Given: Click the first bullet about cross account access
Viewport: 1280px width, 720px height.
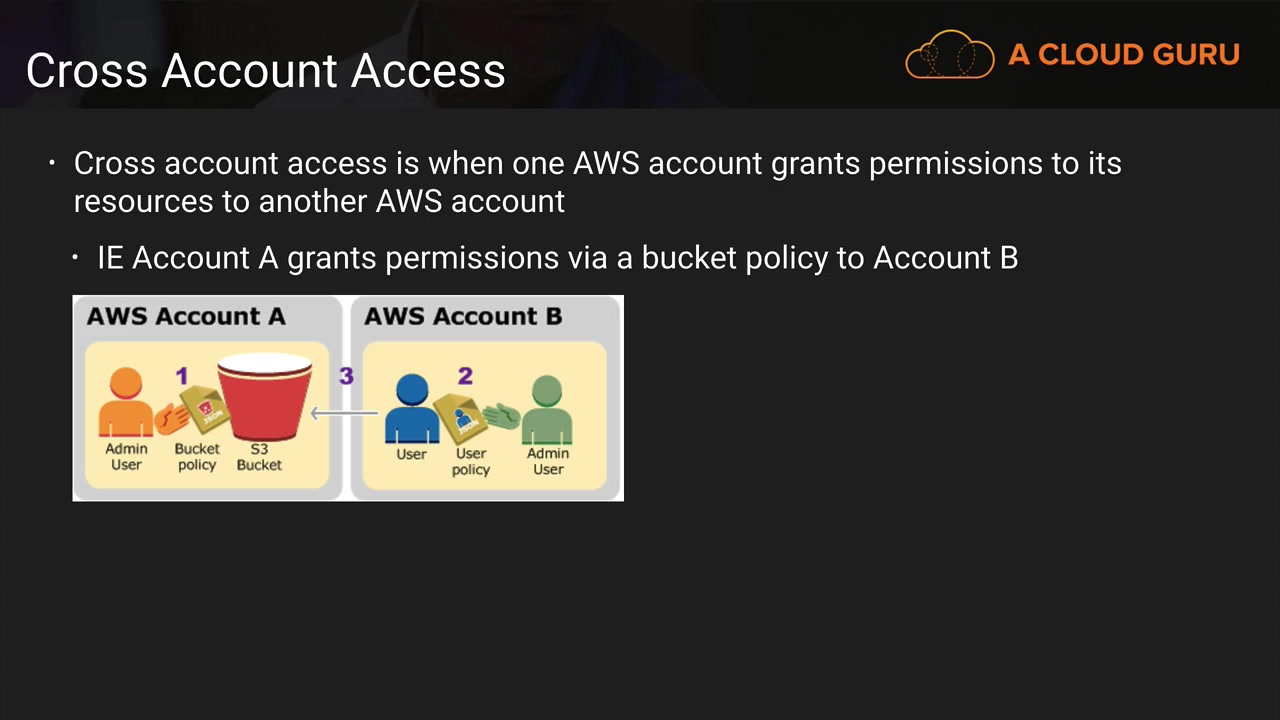Looking at the screenshot, I should (598, 182).
